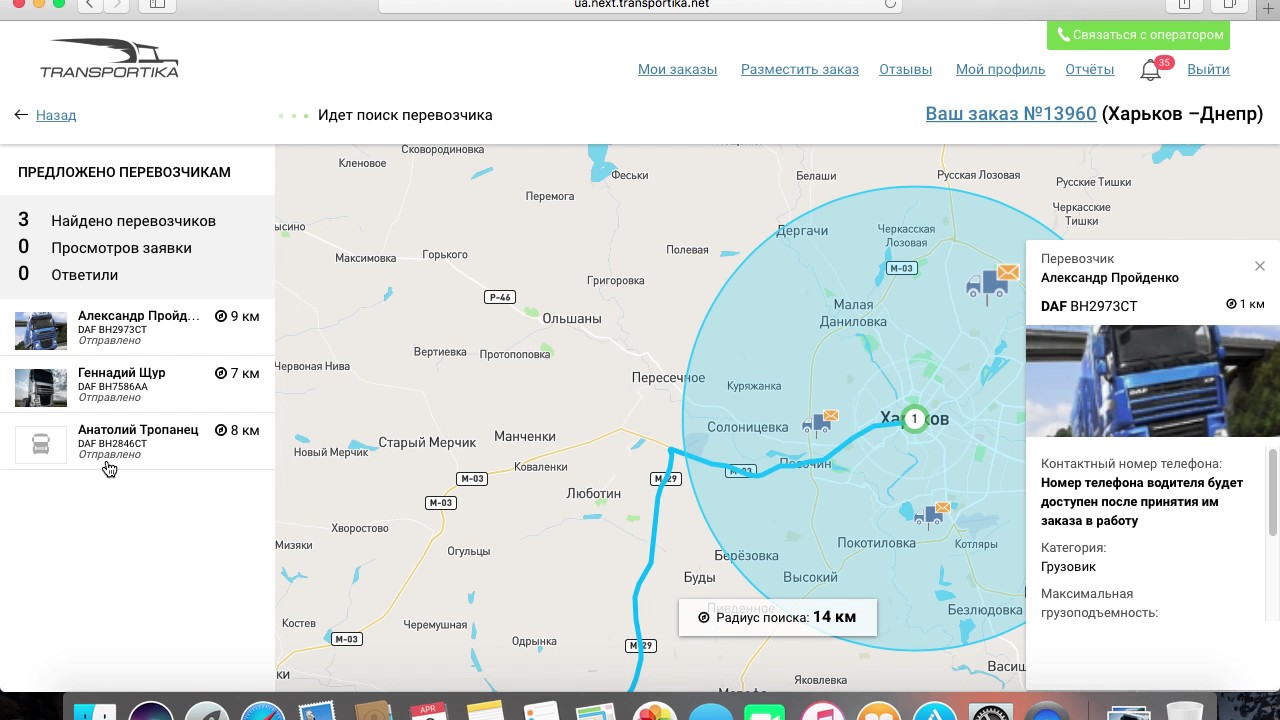Open the blue DAF truck photo
The height and width of the screenshot is (720, 1280).
click(x=1153, y=381)
